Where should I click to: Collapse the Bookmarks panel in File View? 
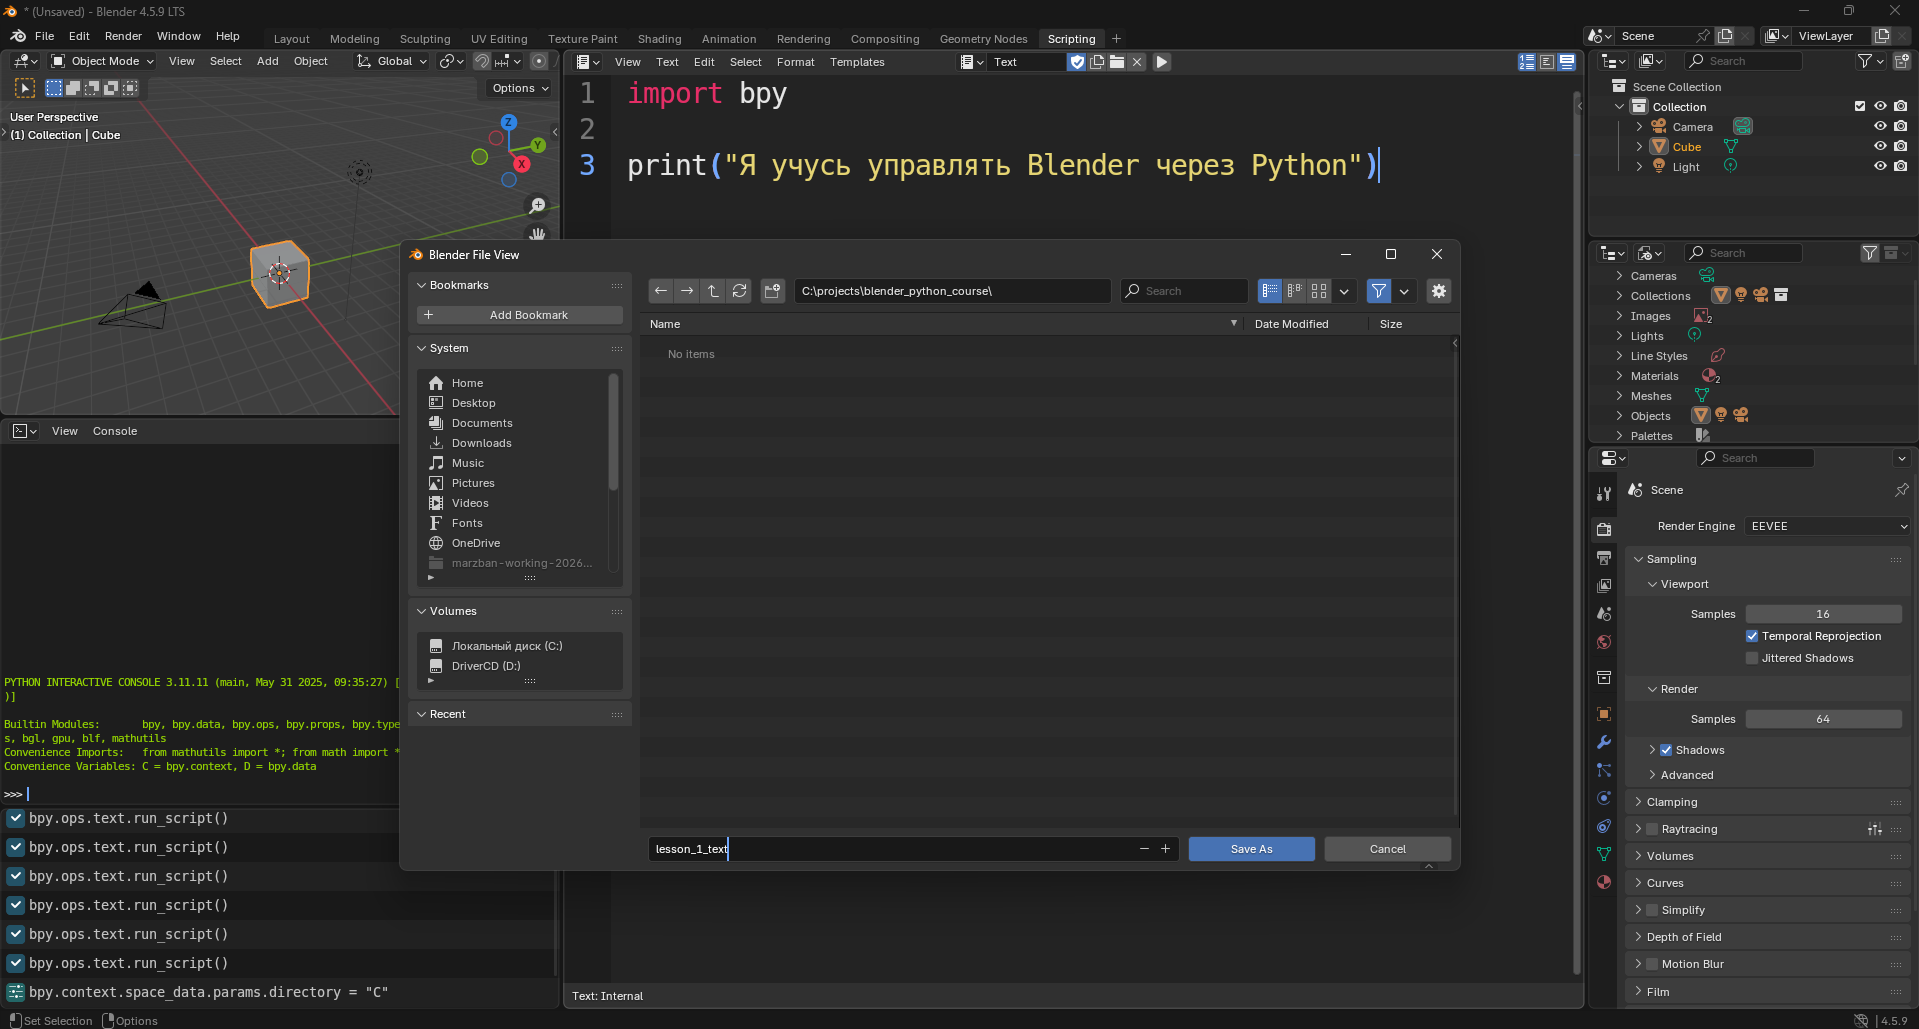click(x=422, y=286)
